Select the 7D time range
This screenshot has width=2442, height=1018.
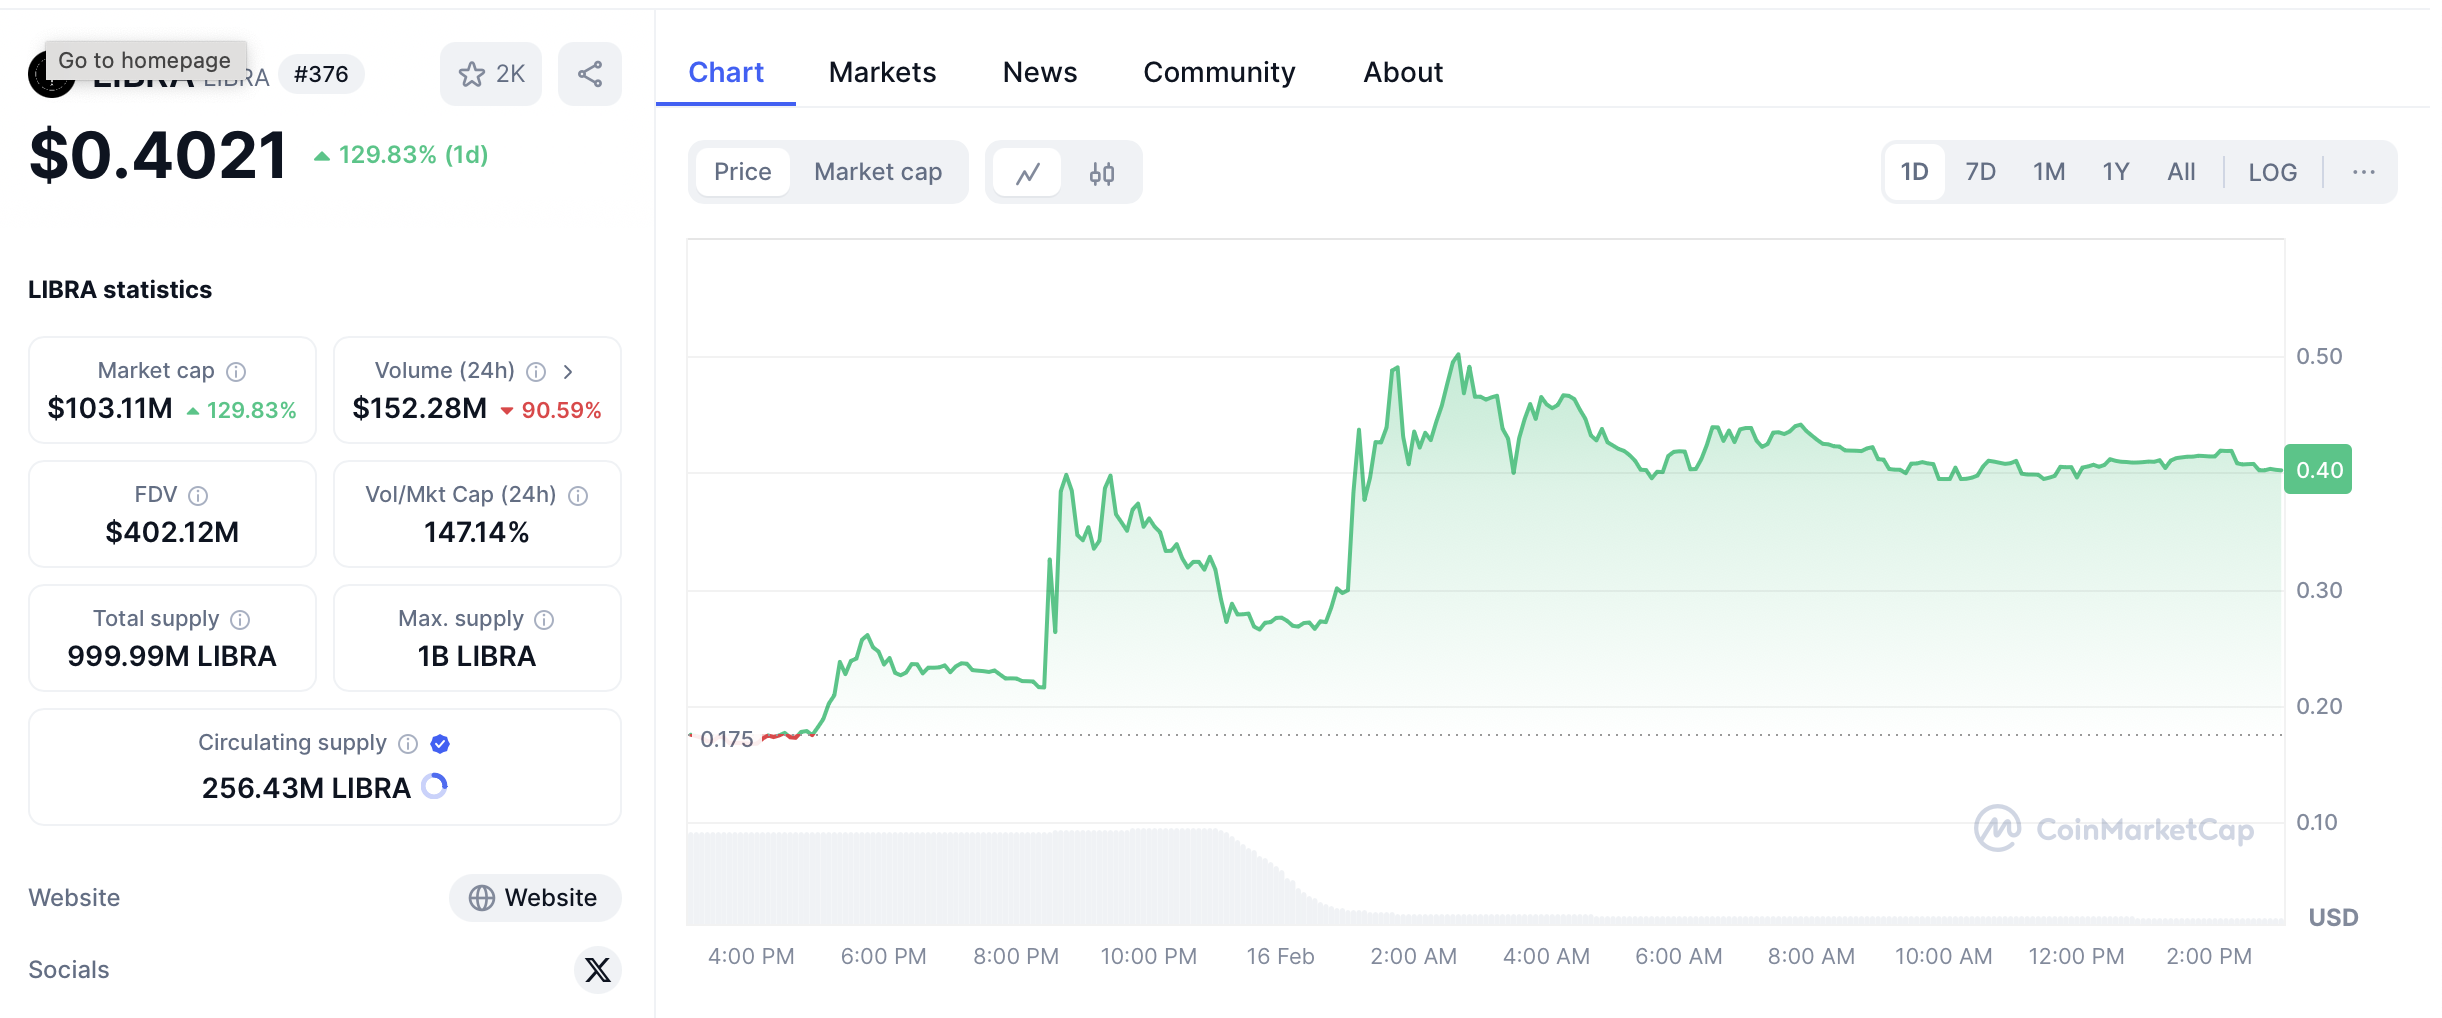point(1980,172)
